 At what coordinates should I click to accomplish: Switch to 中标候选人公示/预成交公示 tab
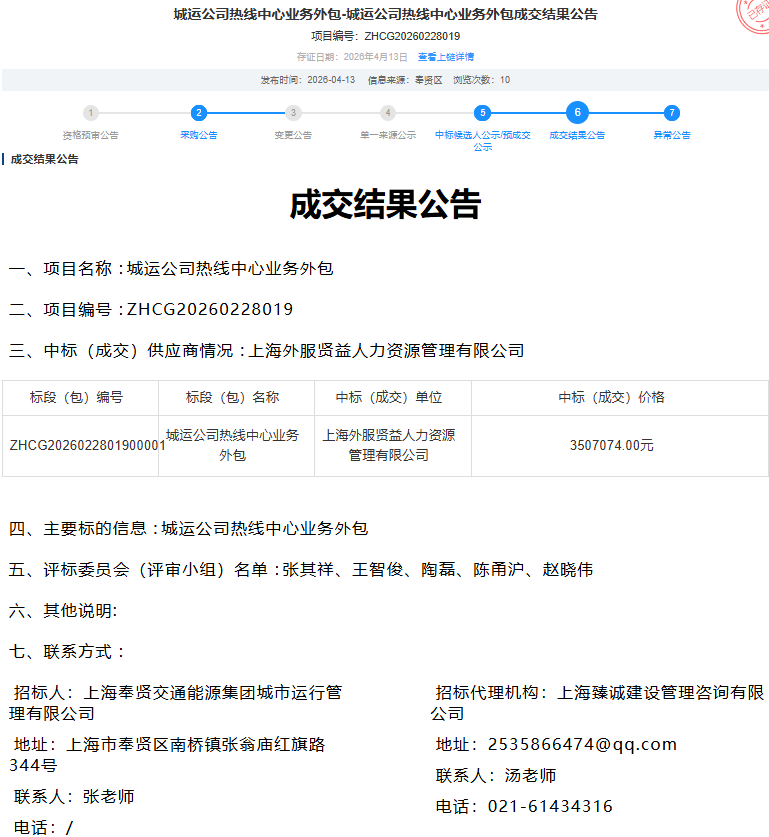[483, 140]
